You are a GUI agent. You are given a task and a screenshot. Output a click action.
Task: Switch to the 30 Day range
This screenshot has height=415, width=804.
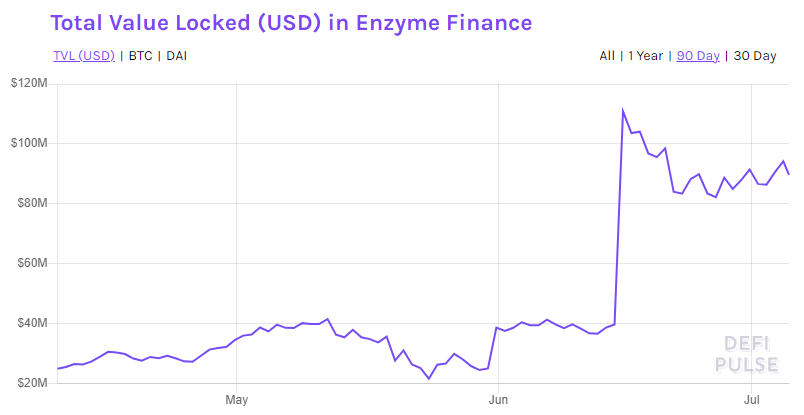tap(754, 56)
